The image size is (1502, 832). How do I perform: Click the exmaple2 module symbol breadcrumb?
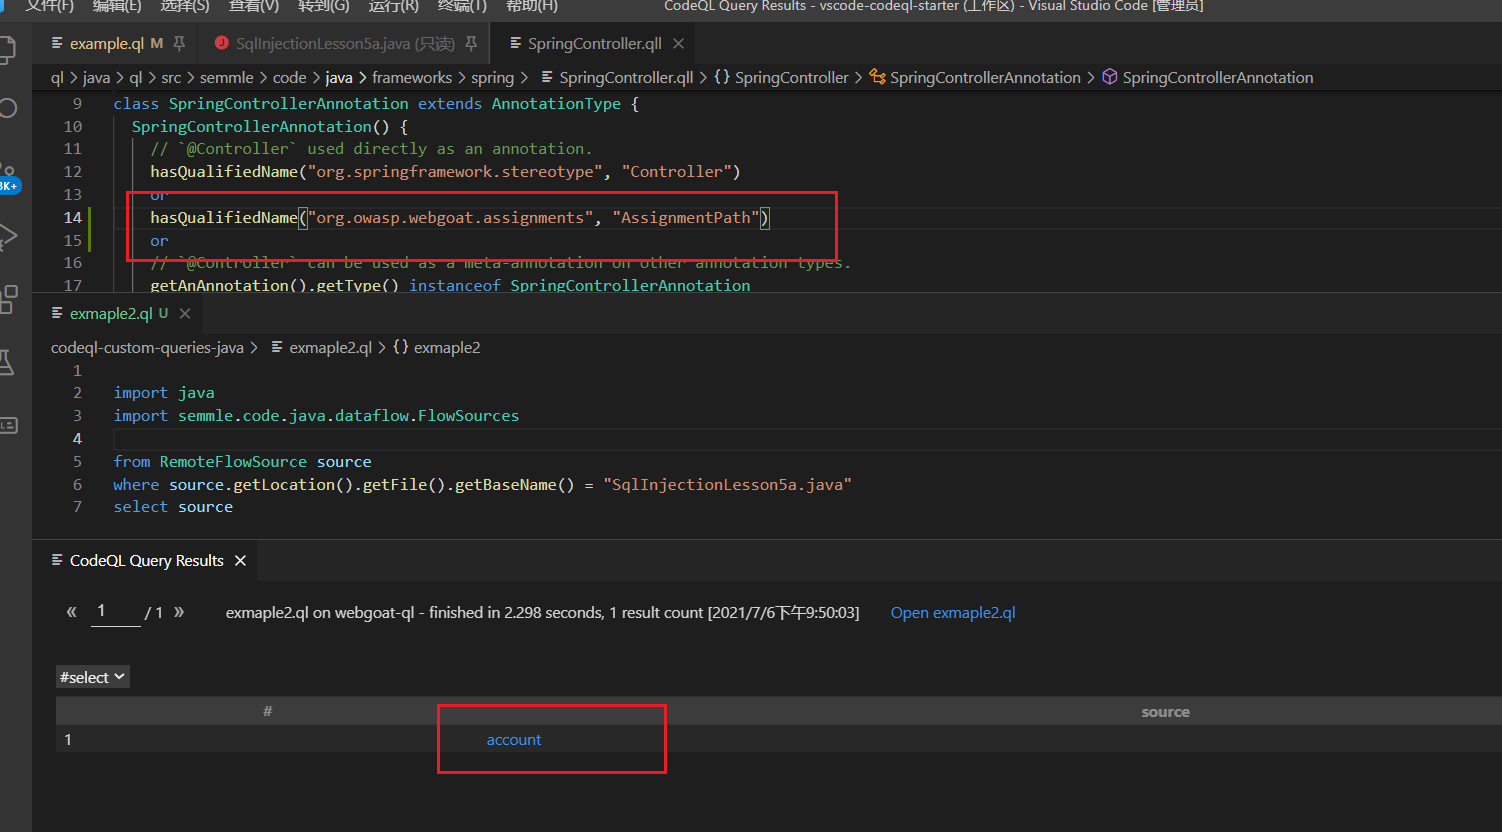[436, 348]
